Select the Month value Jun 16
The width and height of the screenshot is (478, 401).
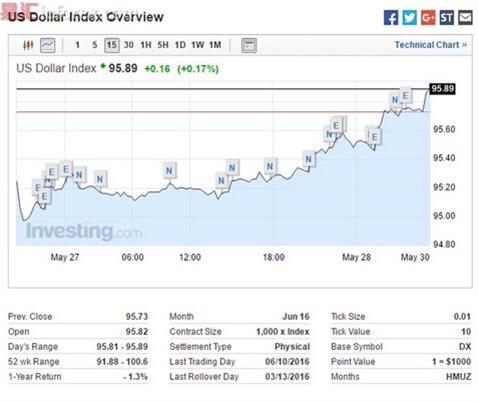click(296, 316)
